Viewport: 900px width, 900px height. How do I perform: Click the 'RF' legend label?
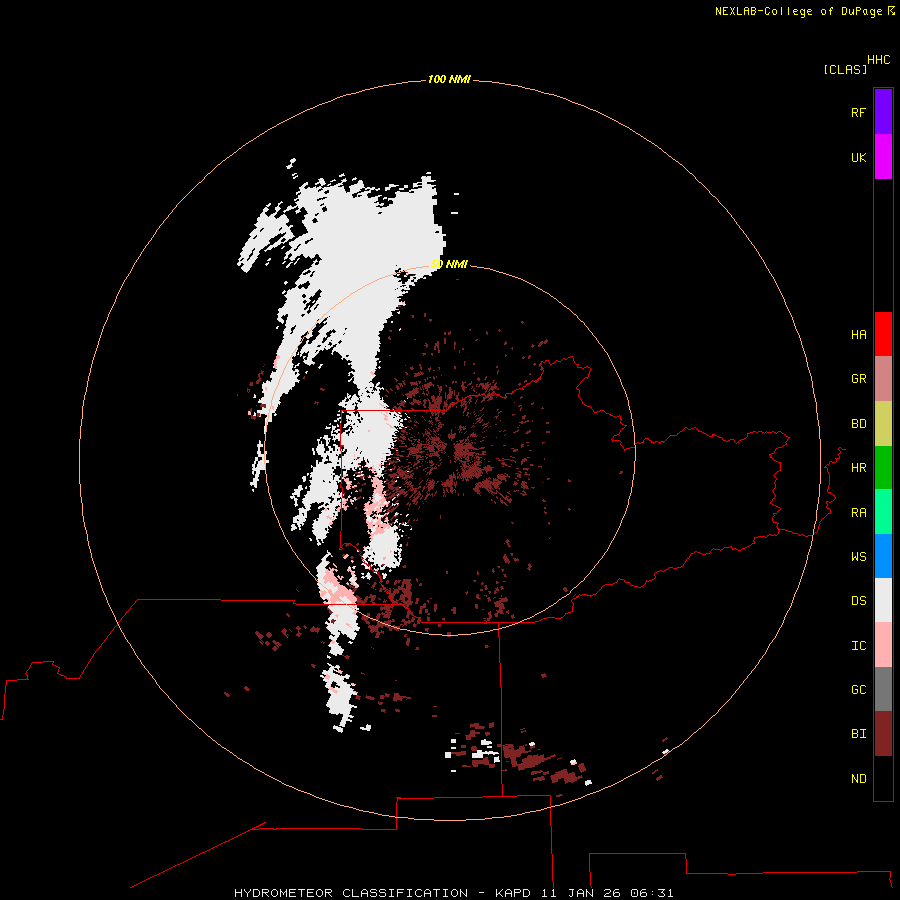pos(858,112)
